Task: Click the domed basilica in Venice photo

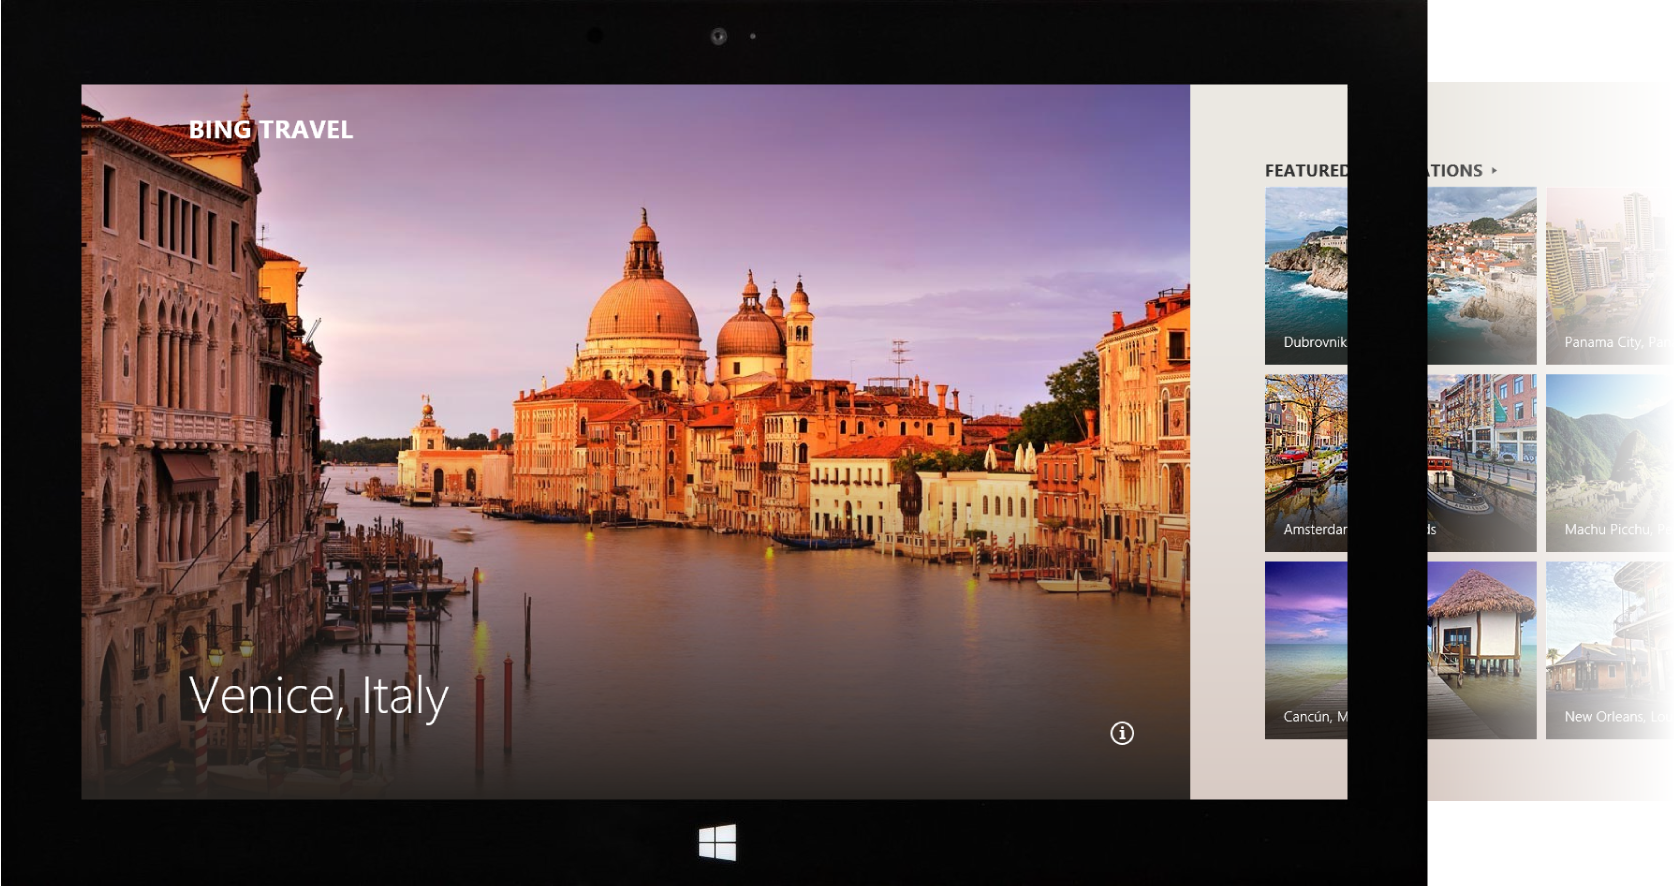Action: click(643, 300)
